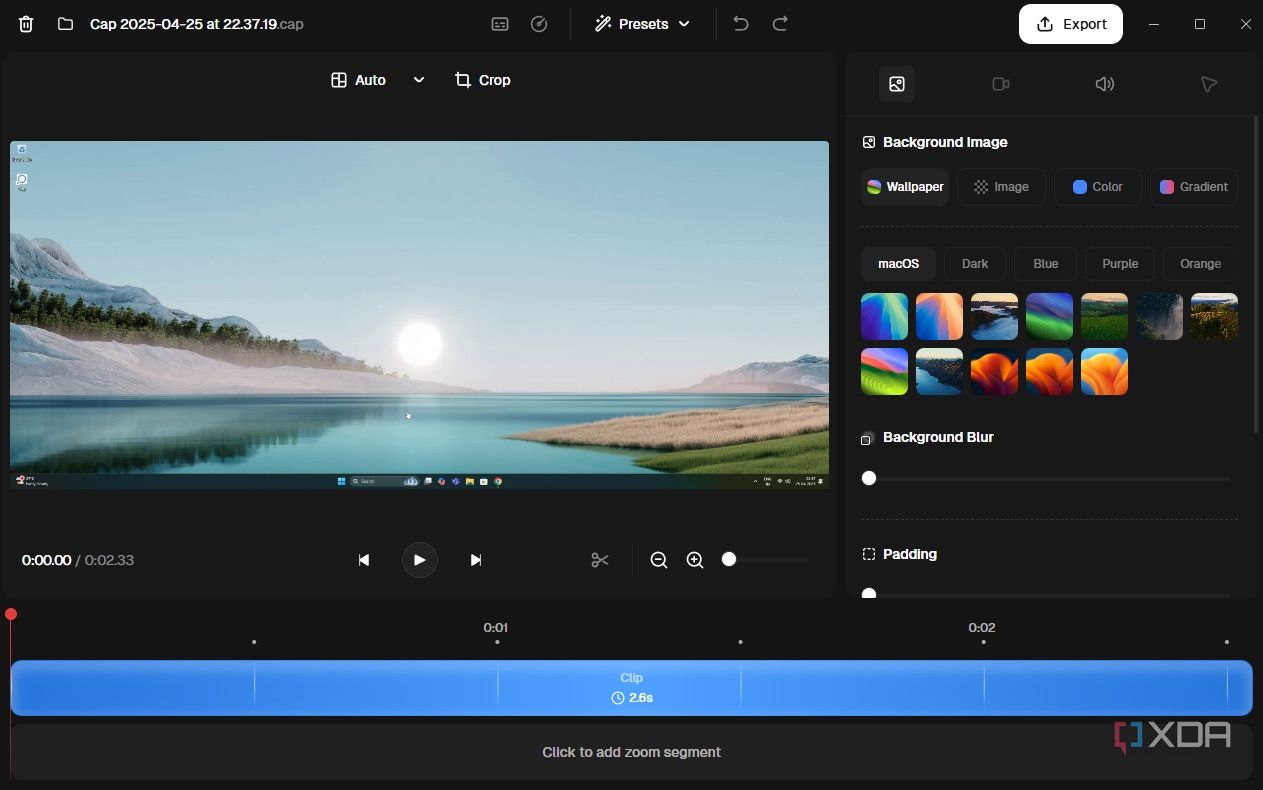Select Color background type
This screenshot has width=1263, height=790.
(1097, 187)
